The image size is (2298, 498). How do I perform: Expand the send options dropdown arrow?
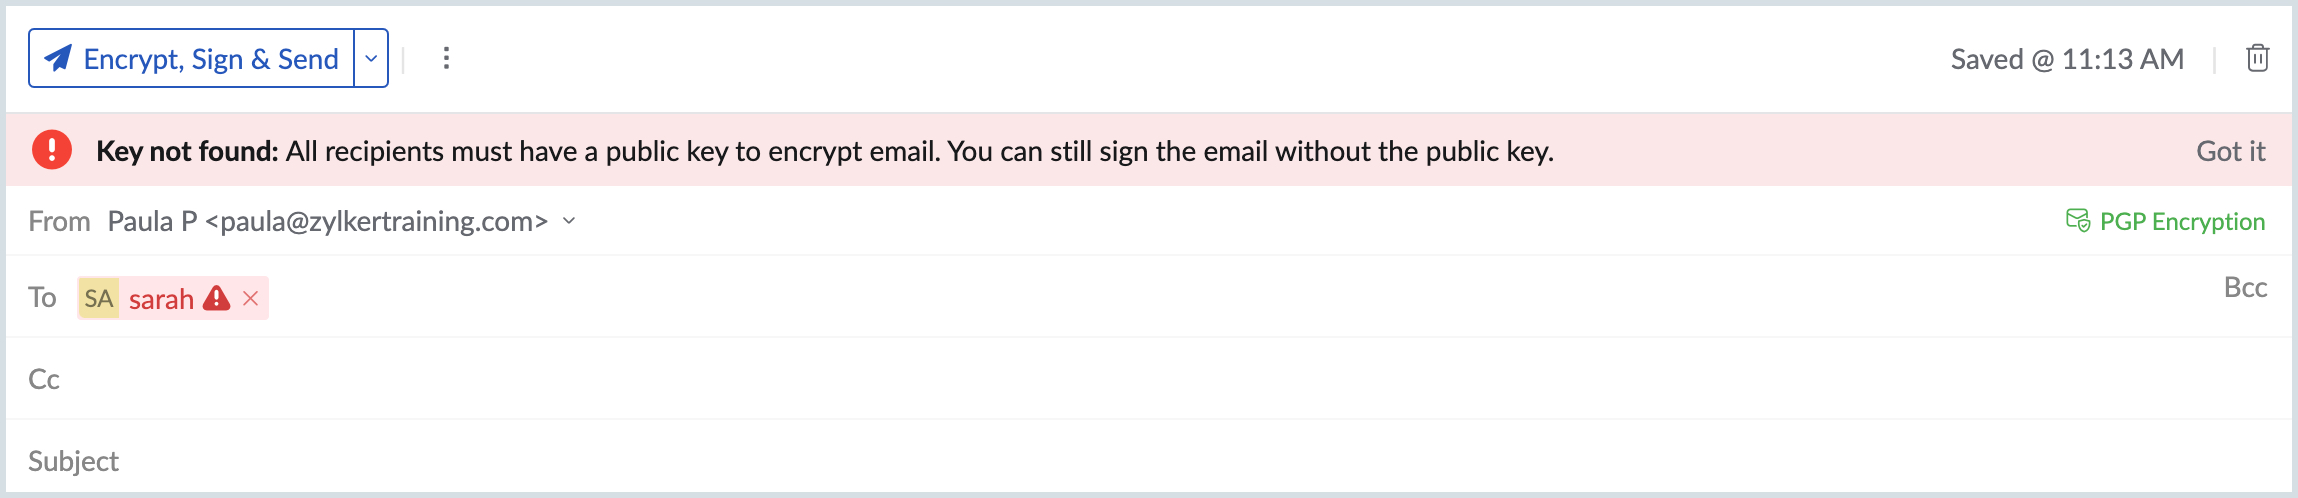coord(371,59)
